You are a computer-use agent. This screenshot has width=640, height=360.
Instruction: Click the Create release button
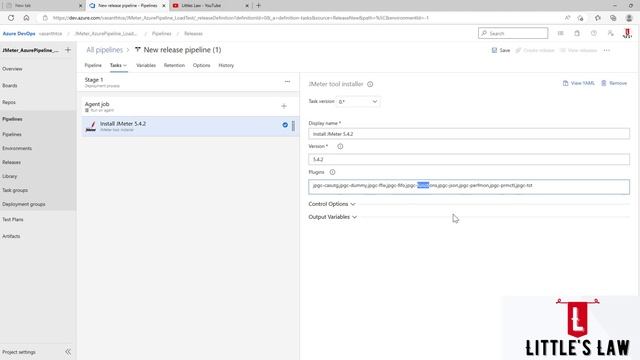coord(535,50)
